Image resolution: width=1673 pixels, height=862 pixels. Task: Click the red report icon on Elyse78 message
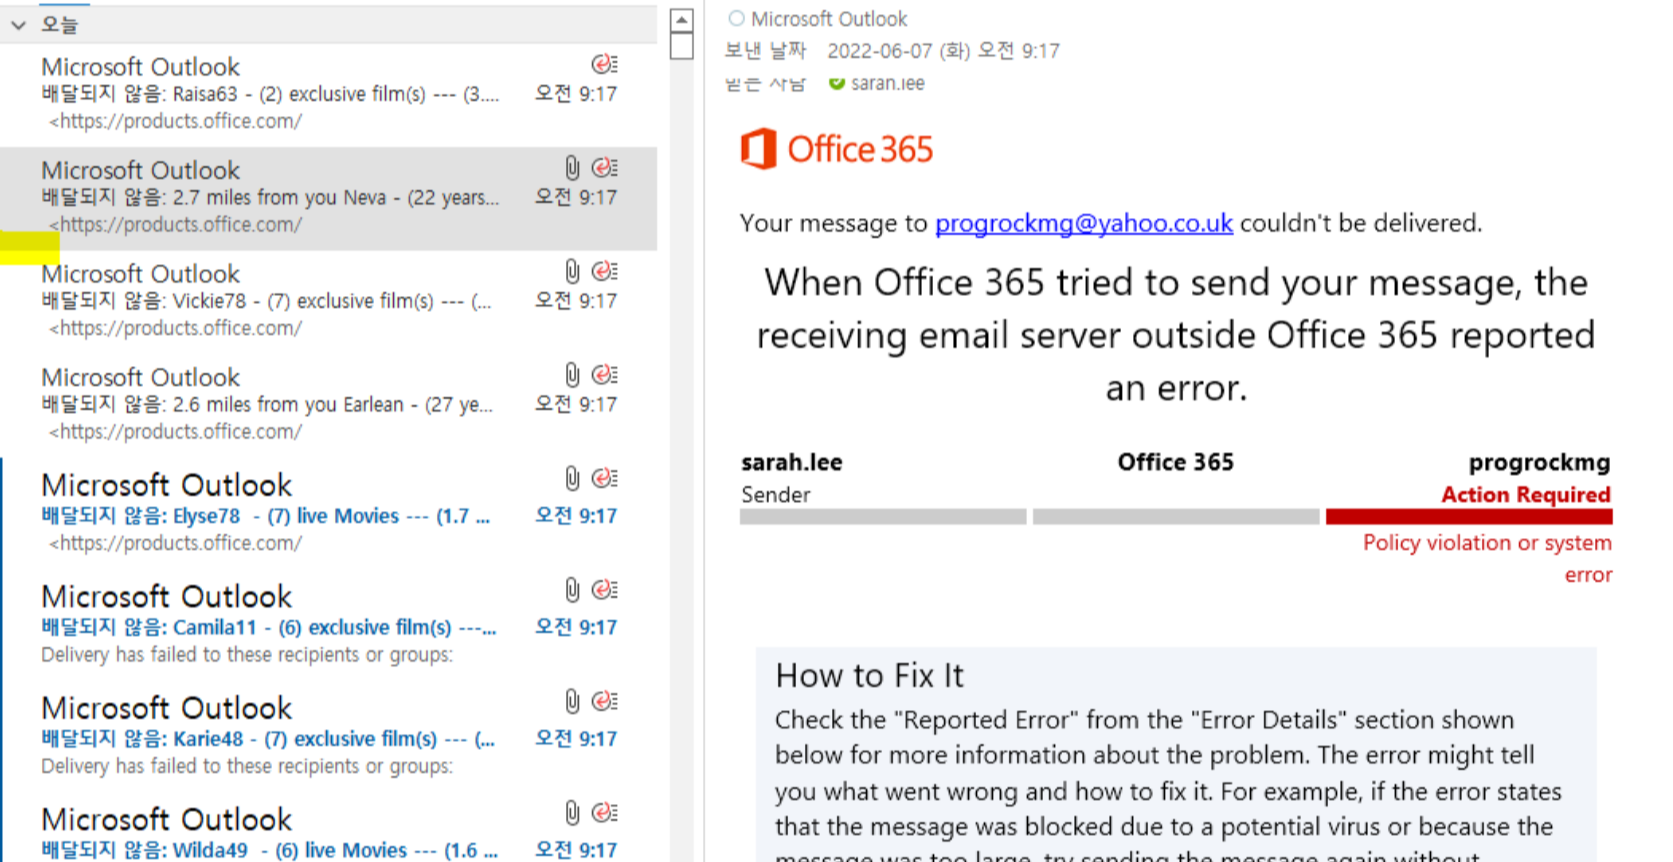click(604, 478)
